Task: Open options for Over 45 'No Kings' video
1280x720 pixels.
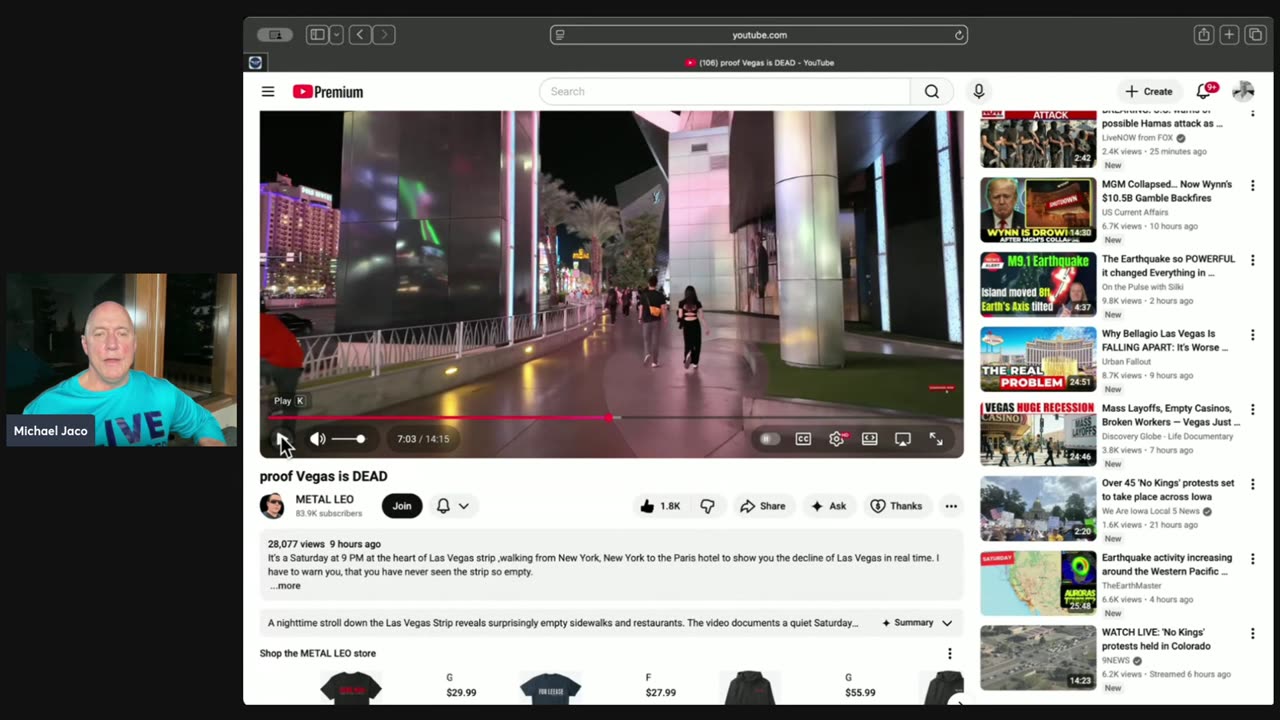Action: tap(1252, 484)
